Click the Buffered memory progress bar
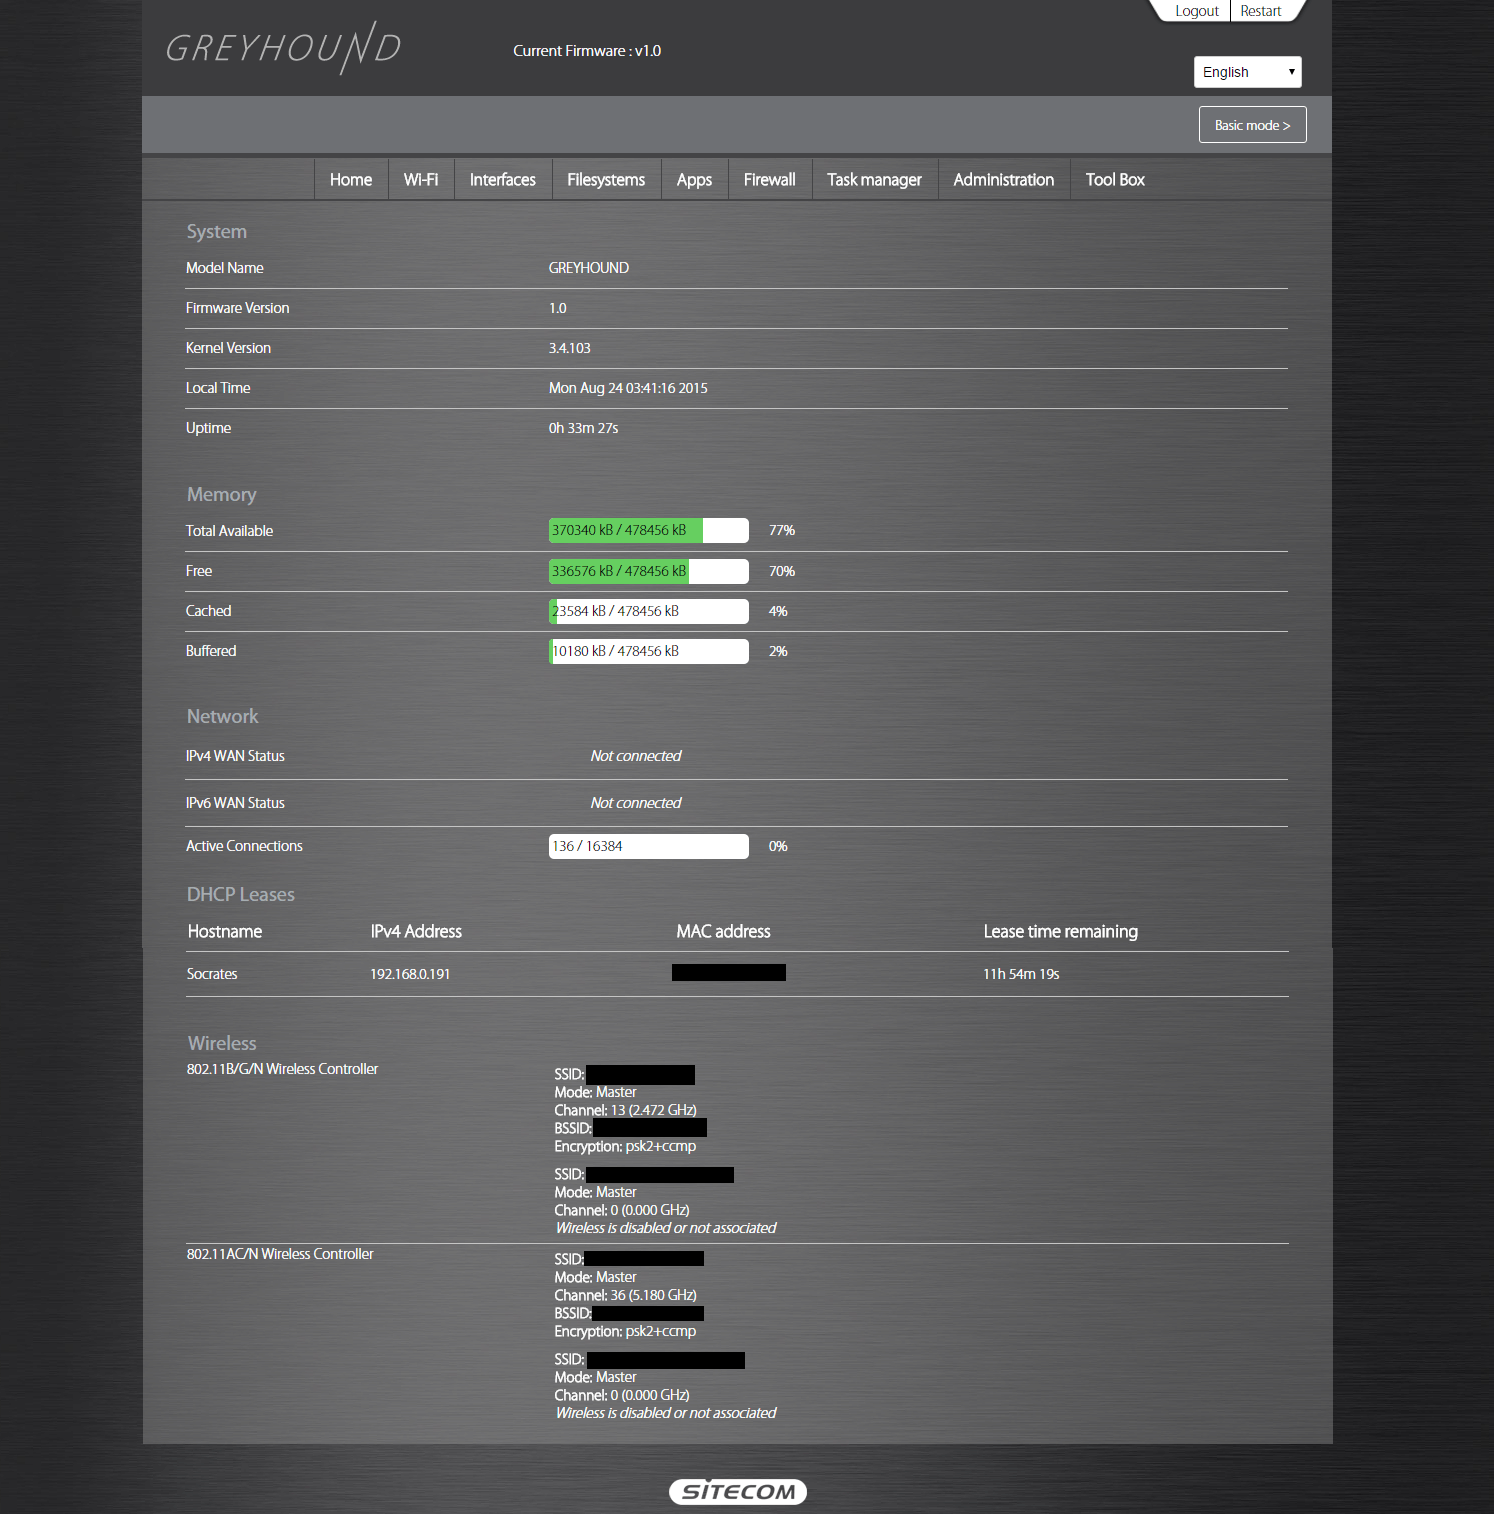 [x=649, y=651]
